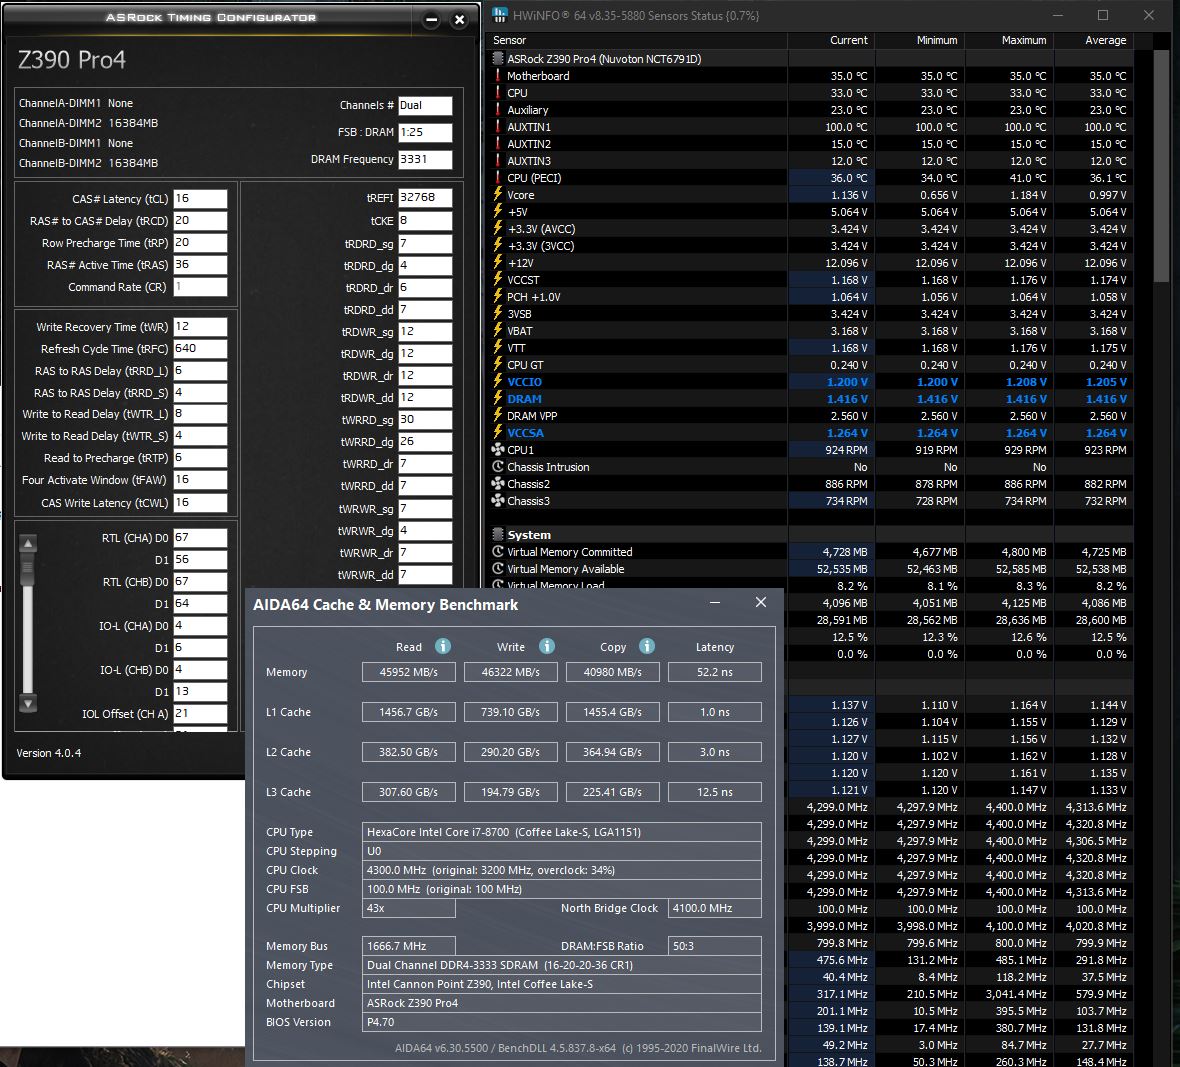Click the tREFI value field
The height and width of the screenshot is (1067, 1180).
[425, 198]
